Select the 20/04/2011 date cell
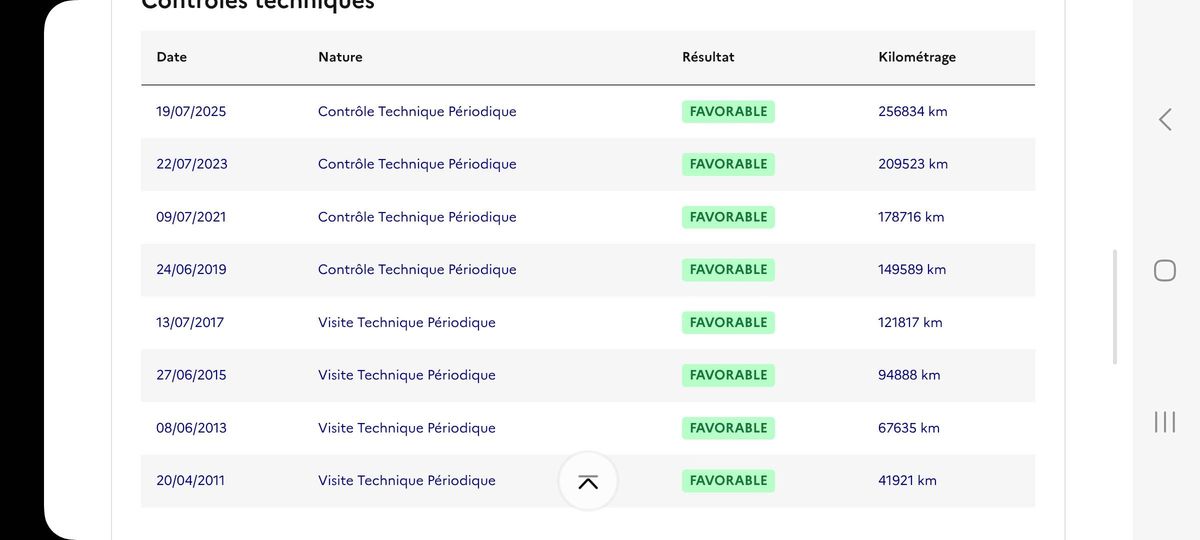Viewport: 1200px width, 540px height. coord(191,480)
